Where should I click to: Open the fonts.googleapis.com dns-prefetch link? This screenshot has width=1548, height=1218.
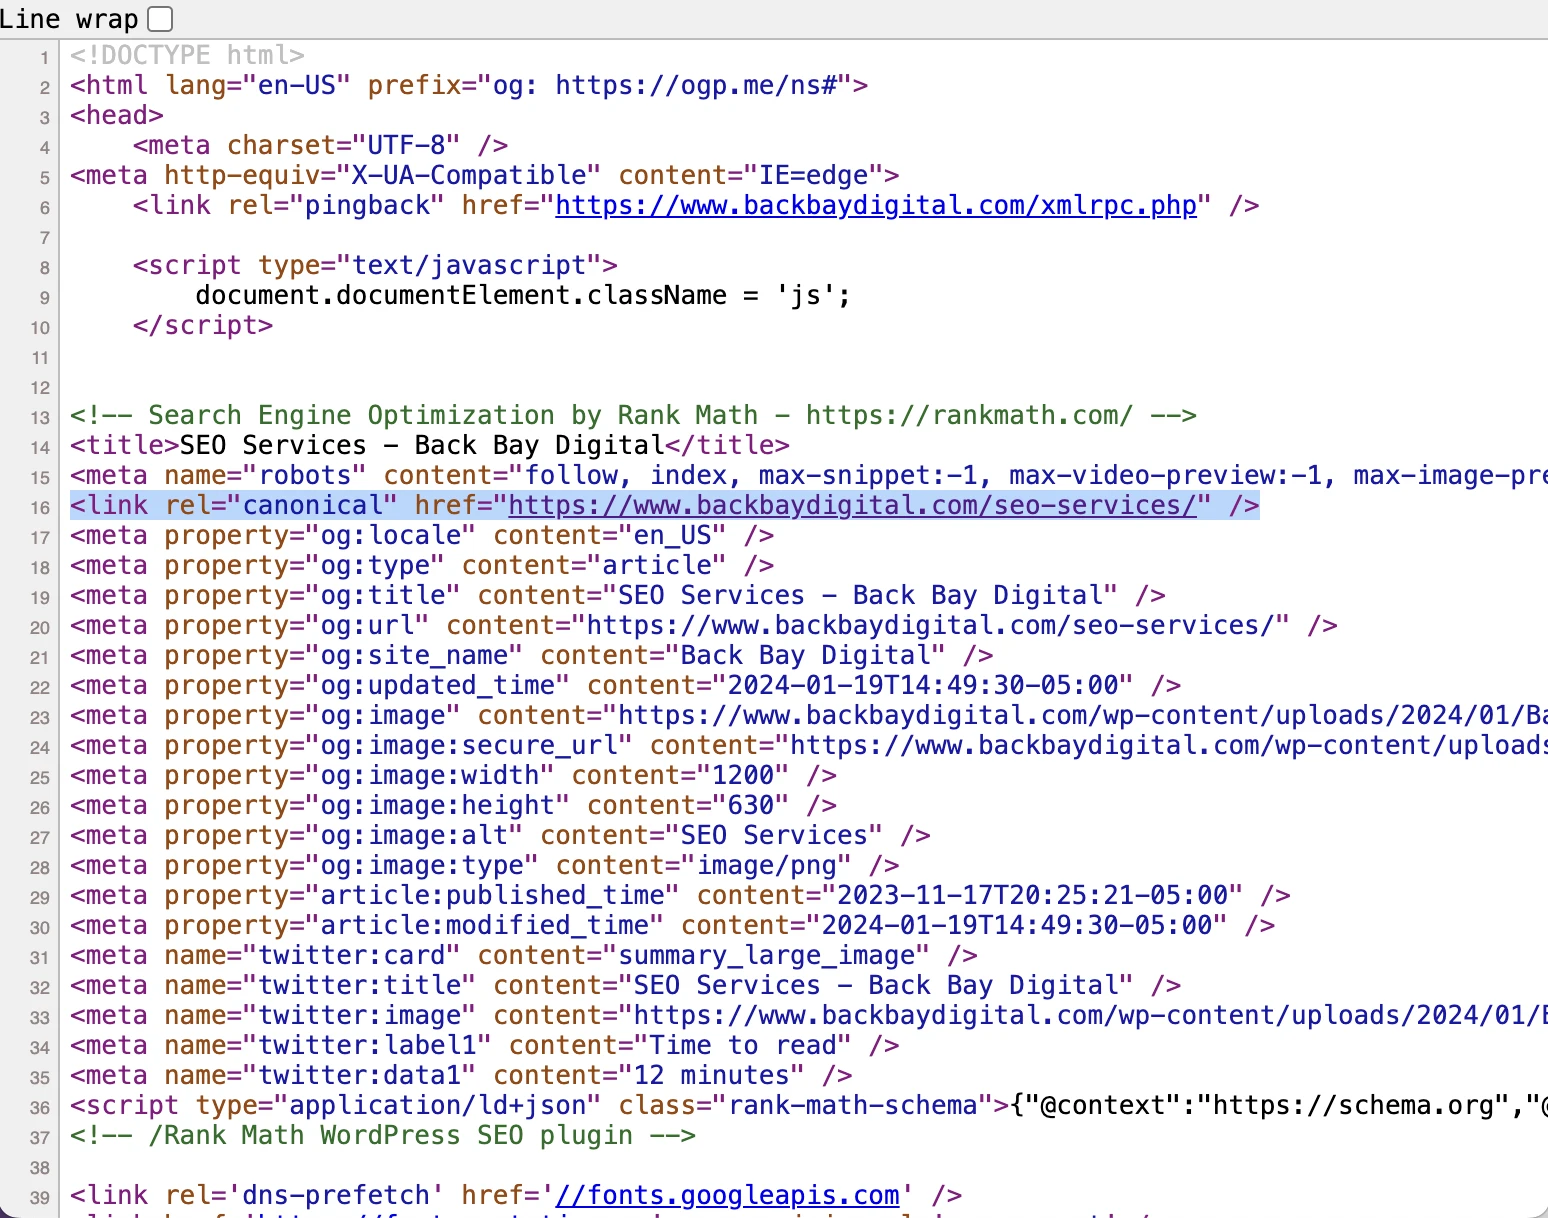tap(727, 1196)
